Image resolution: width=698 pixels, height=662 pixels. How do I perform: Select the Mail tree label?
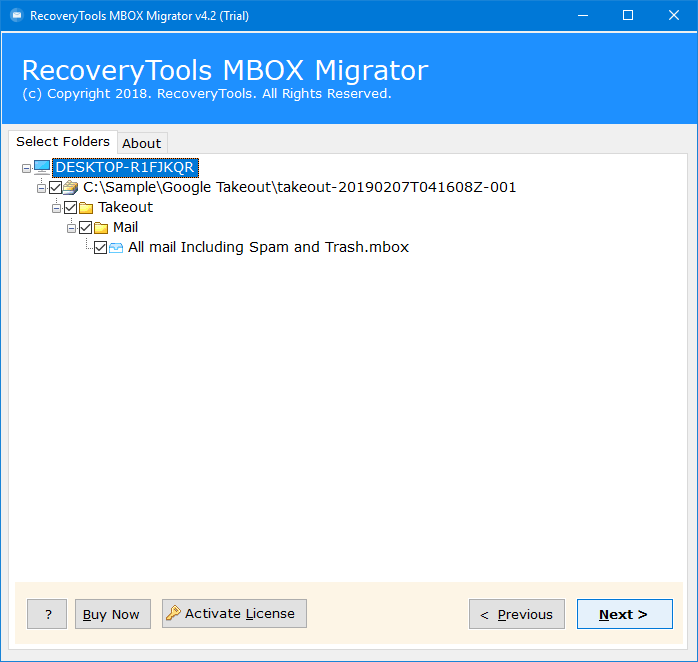click(x=126, y=227)
